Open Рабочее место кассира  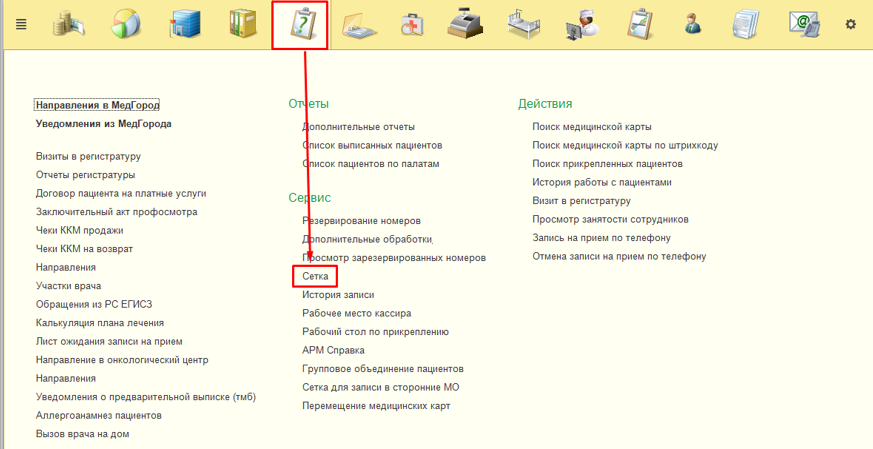tap(356, 313)
